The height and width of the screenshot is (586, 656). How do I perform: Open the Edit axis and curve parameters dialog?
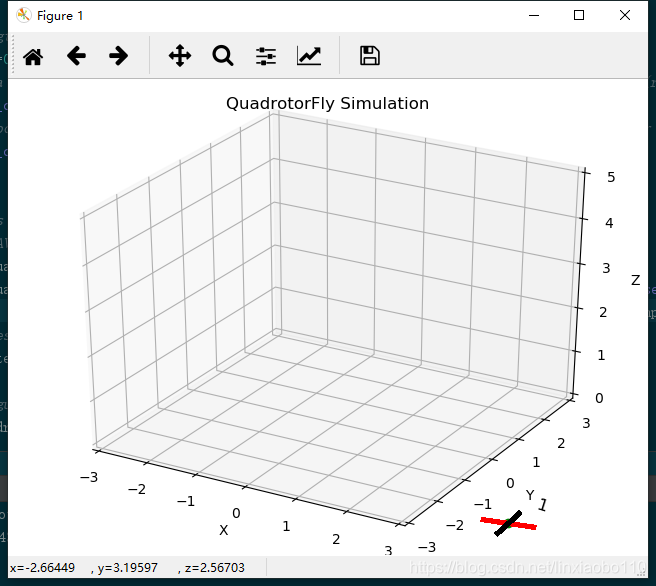[309, 56]
